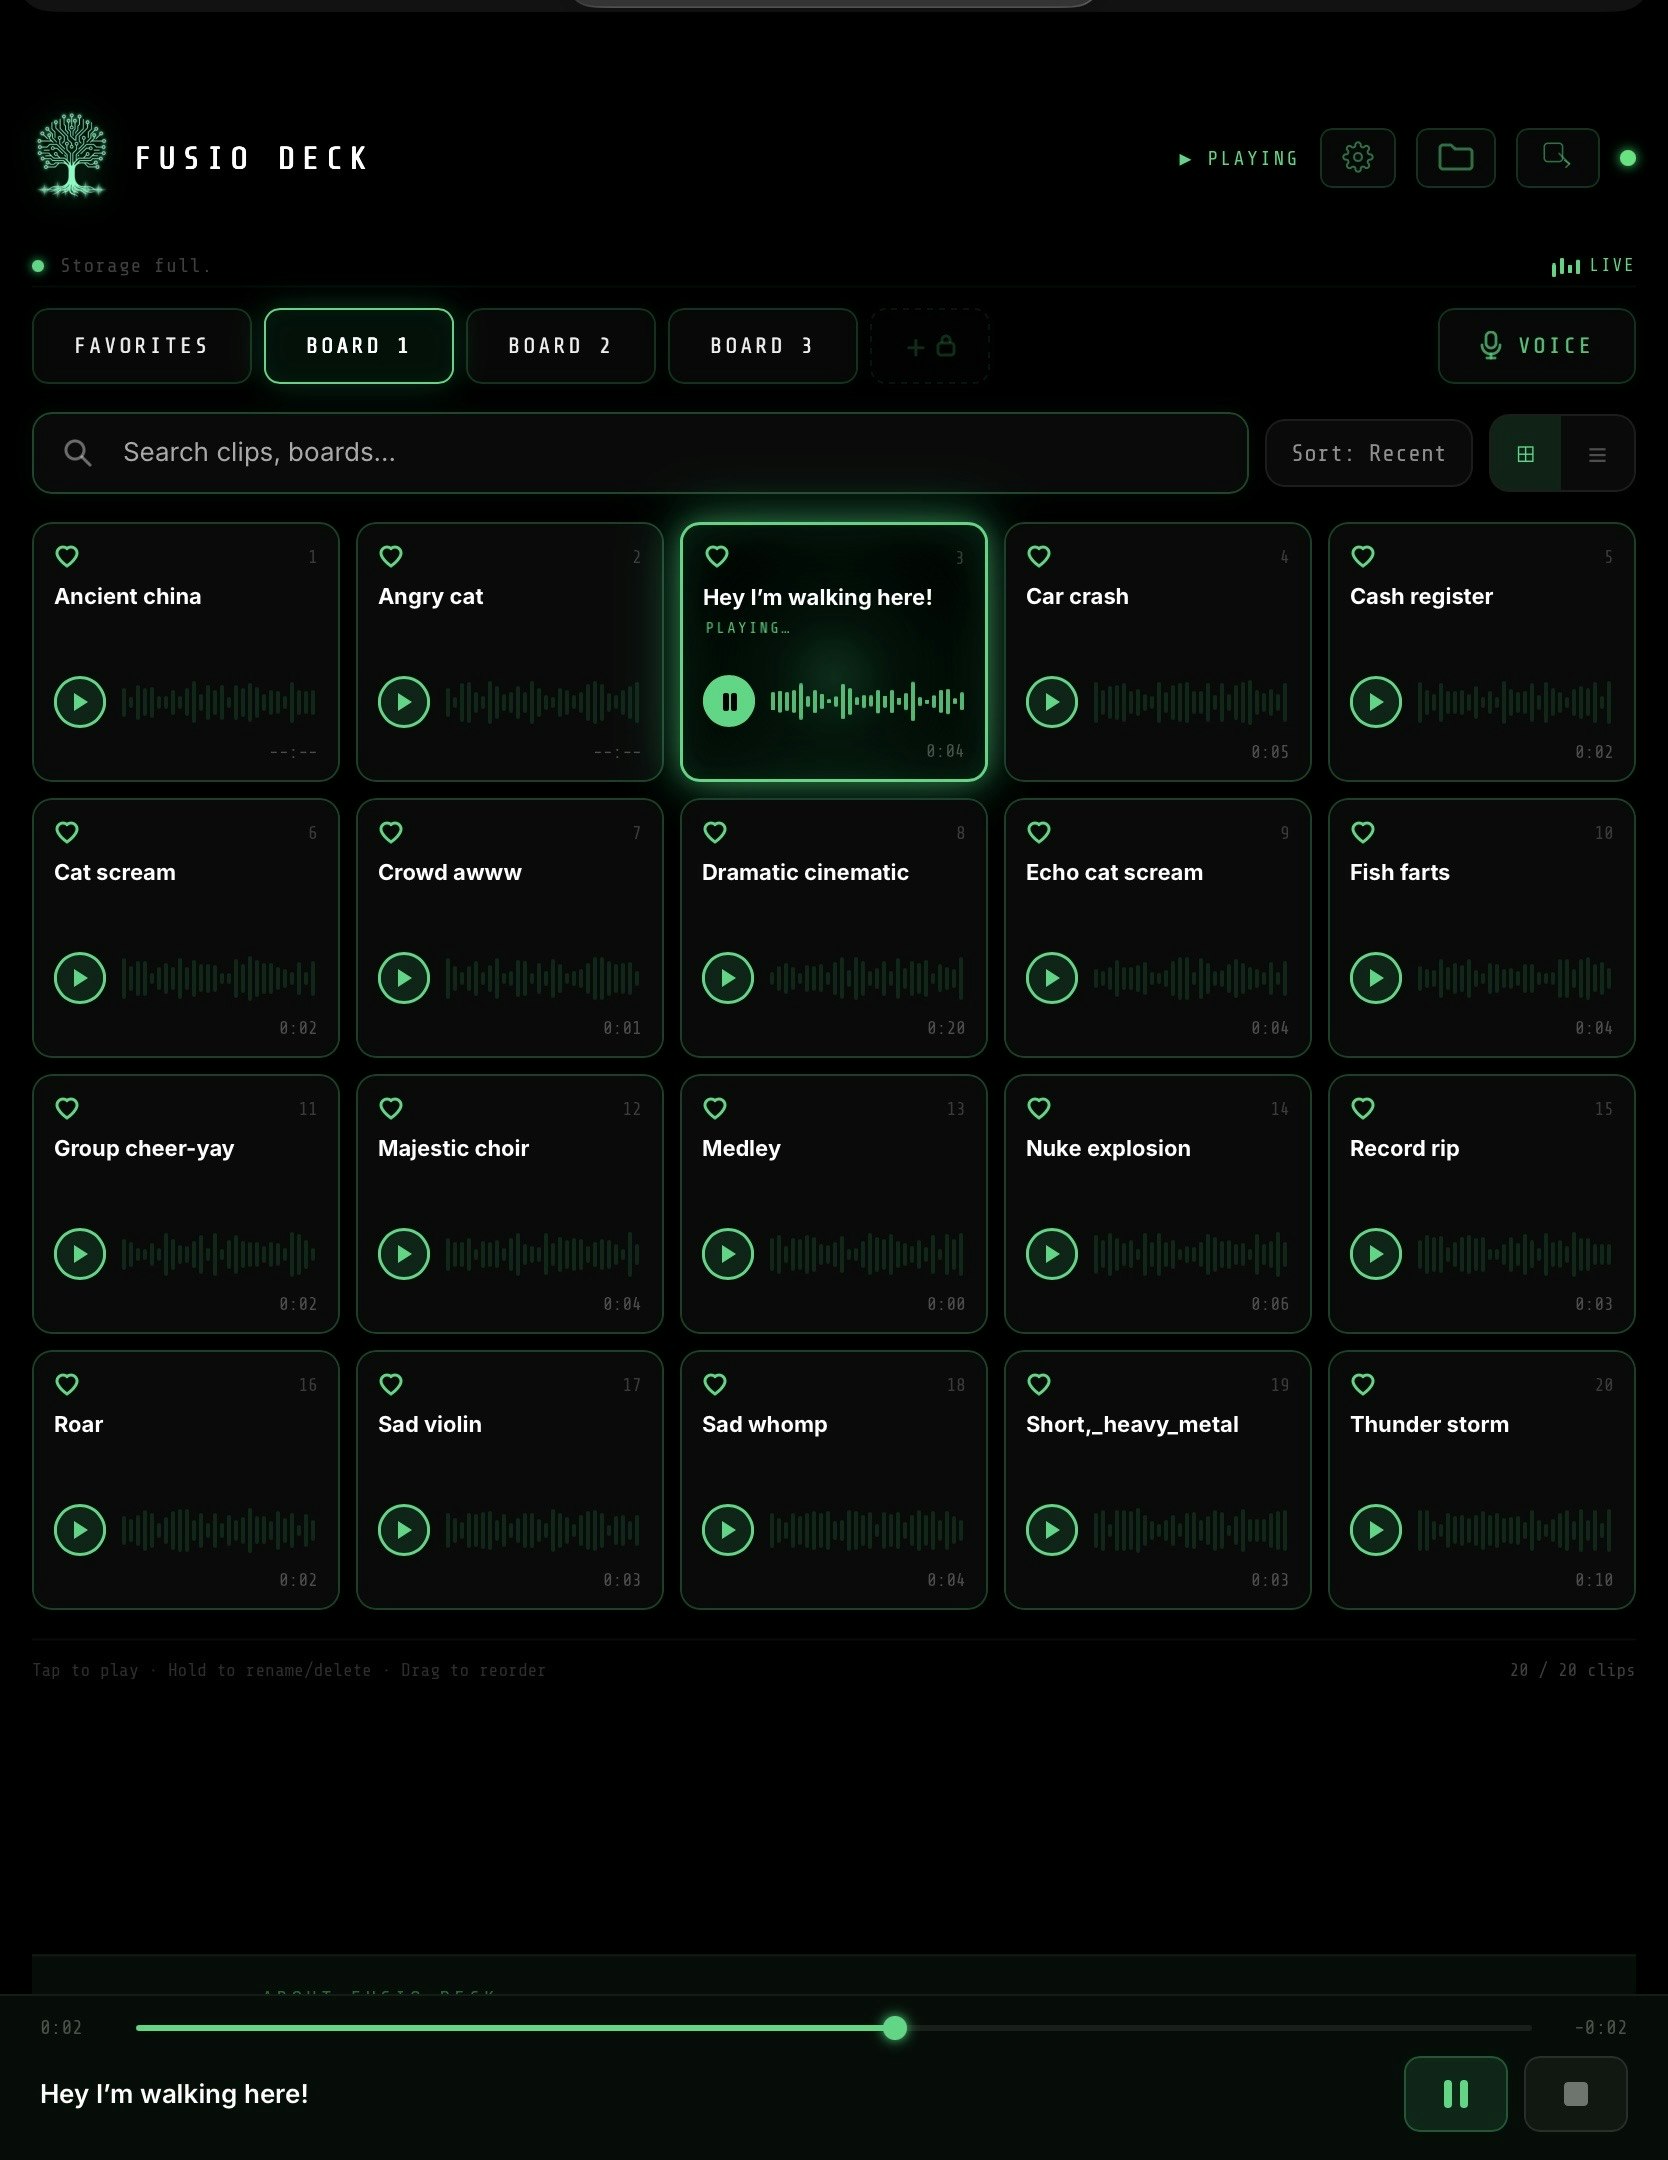Pause playback in the bottom player bar
Screen dimensions: 1668x2160
(1455, 2094)
